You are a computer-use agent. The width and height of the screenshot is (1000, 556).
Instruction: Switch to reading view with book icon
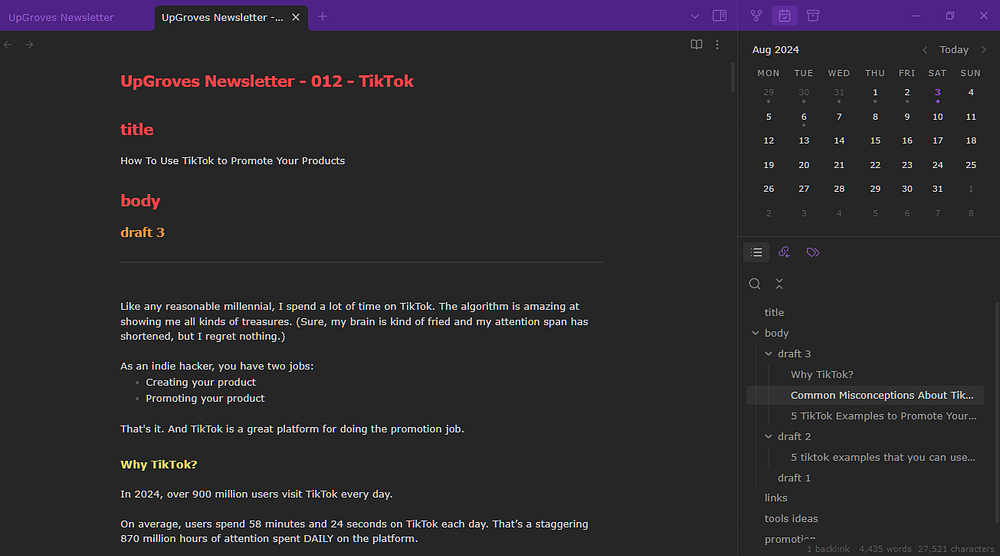(696, 45)
